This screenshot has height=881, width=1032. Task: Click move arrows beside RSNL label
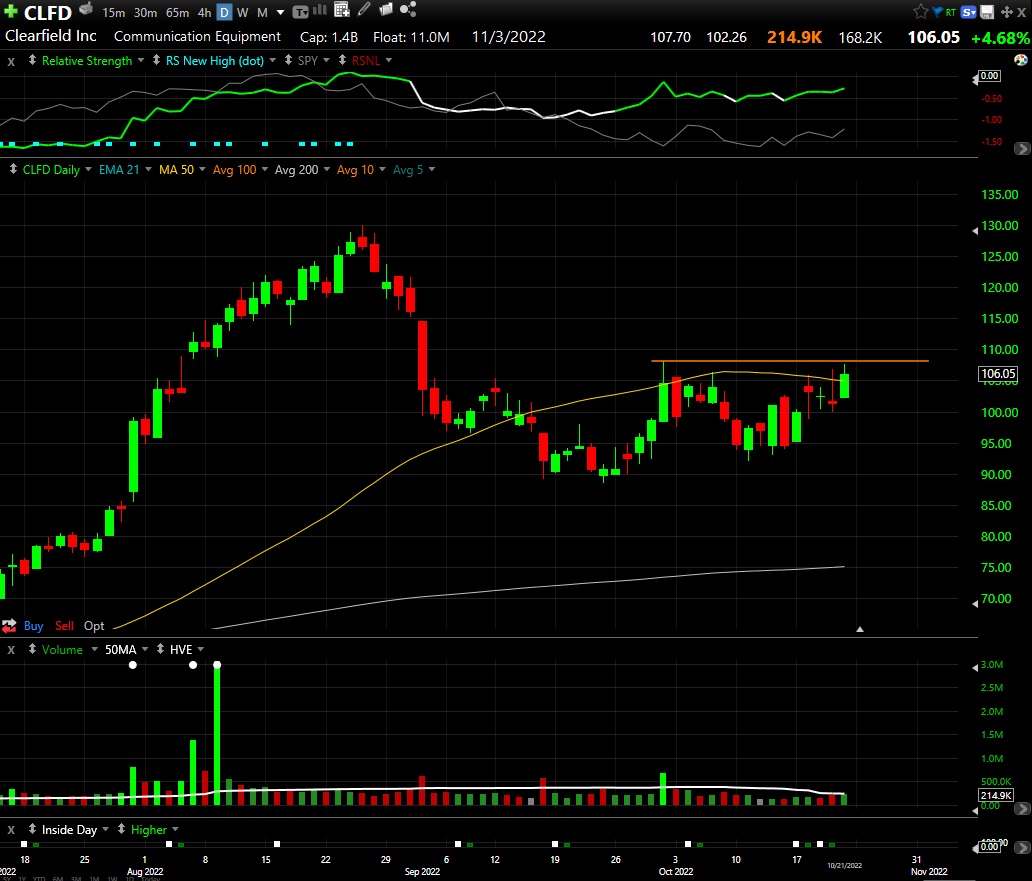coord(342,60)
